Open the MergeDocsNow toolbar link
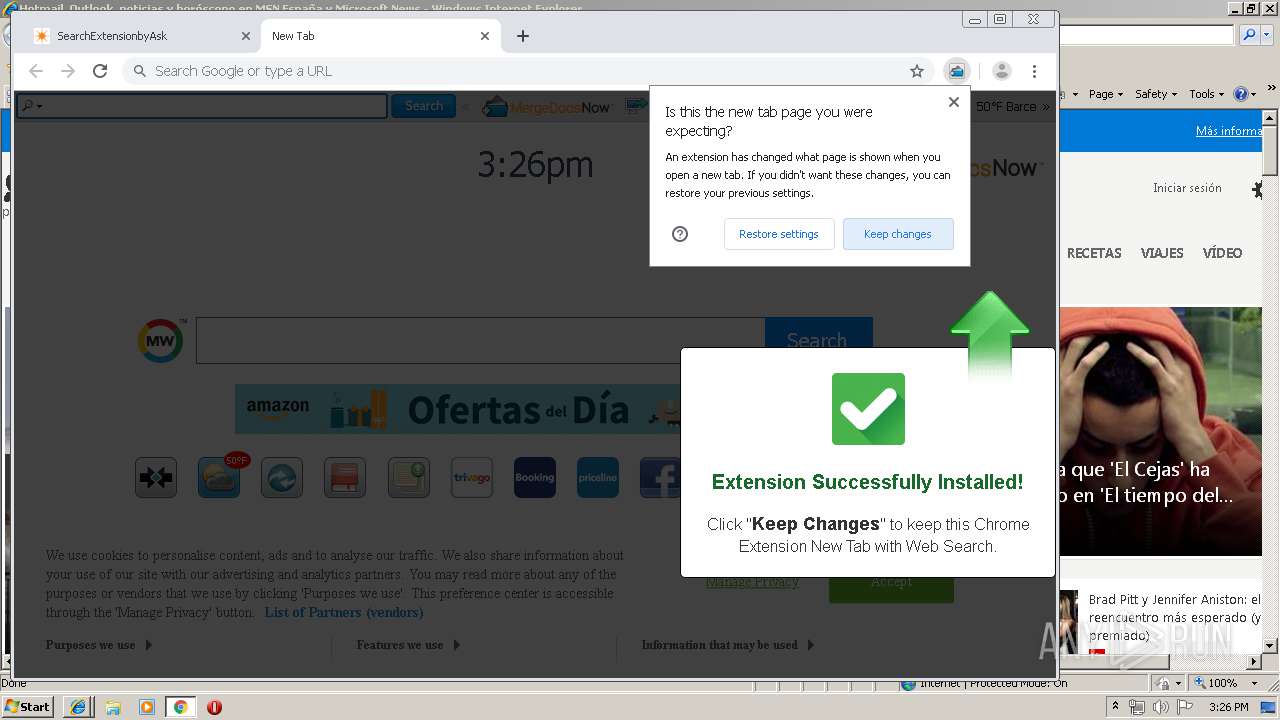This screenshot has width=1280, height=720. pyautogui.click(x=546, y=106)
